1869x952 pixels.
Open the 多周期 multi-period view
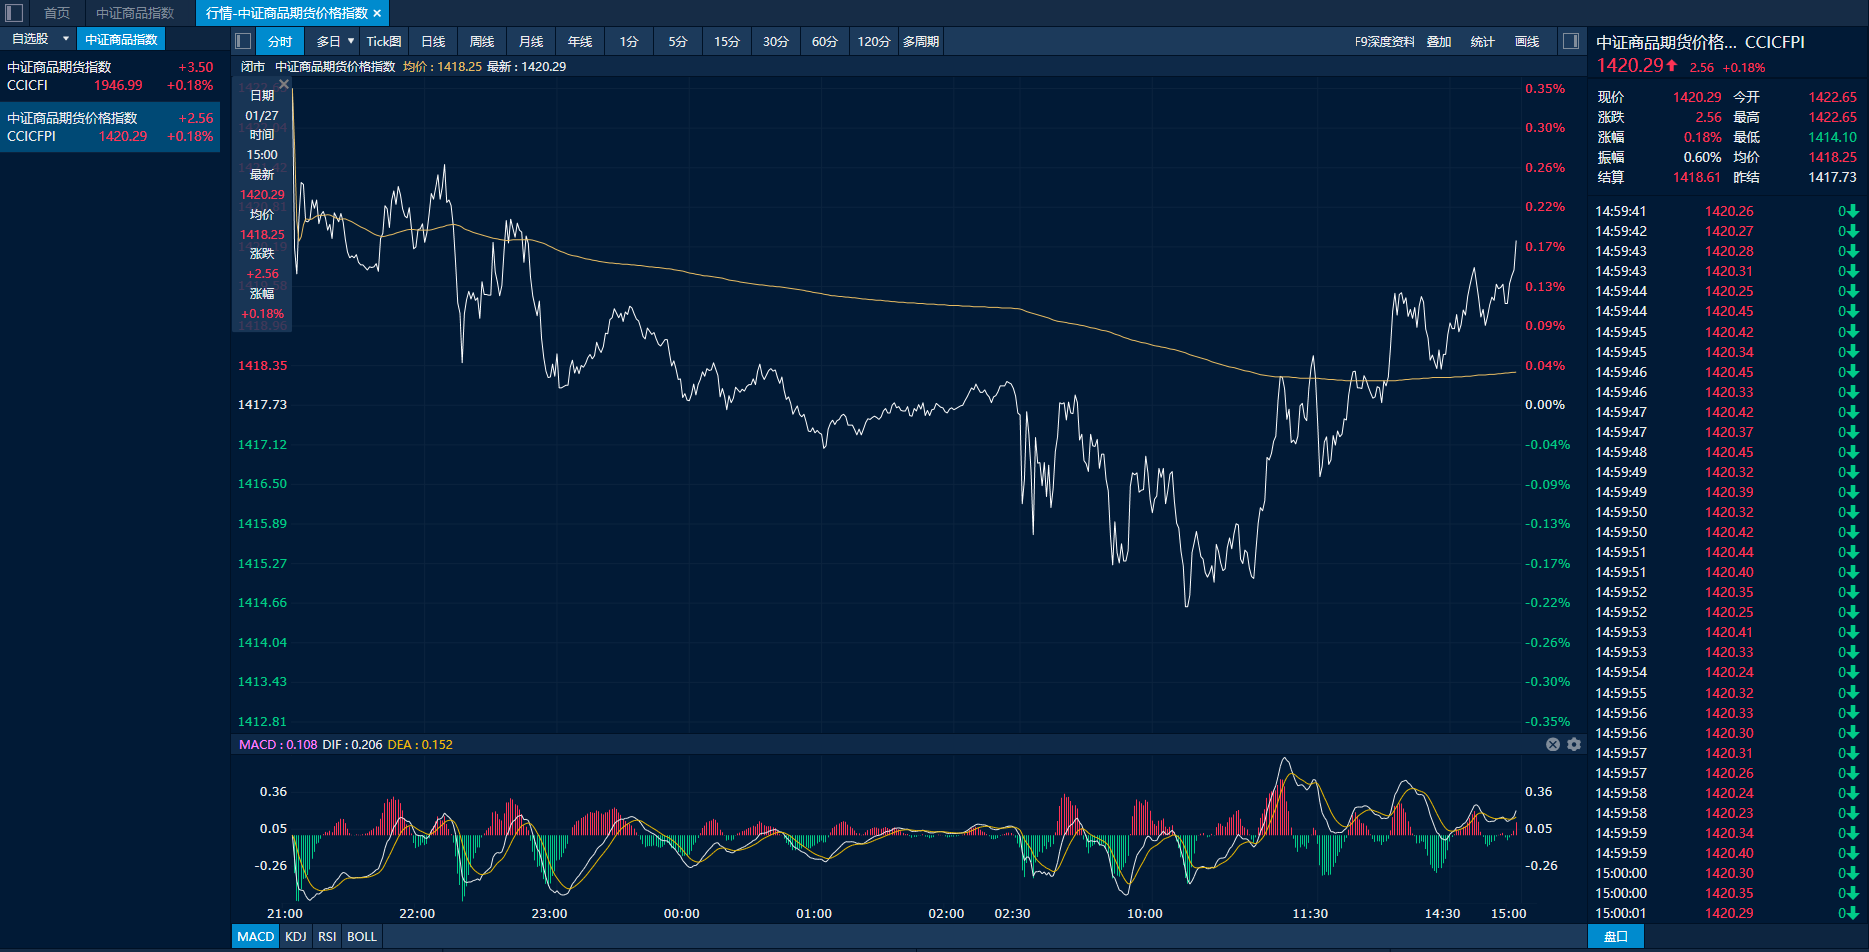click(920, 41)
